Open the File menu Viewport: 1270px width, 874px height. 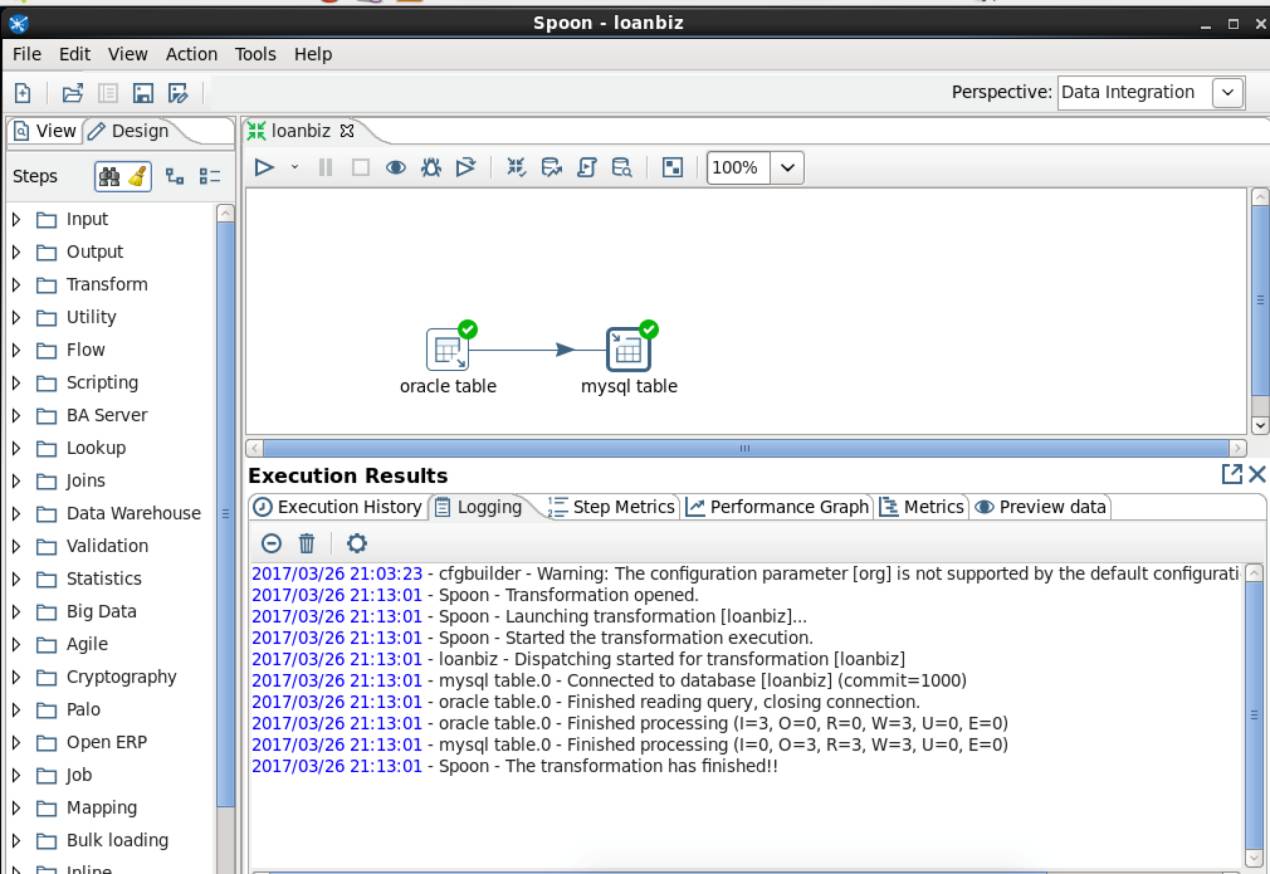[x=29, y=54]
